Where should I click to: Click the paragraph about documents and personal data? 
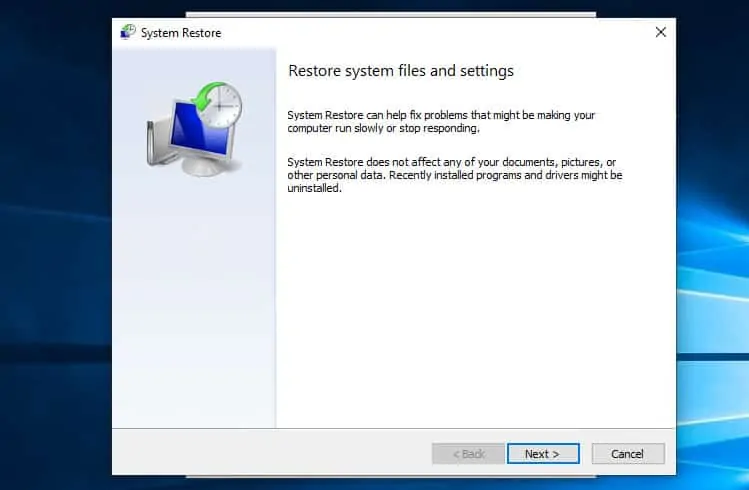tap(454, 175)
